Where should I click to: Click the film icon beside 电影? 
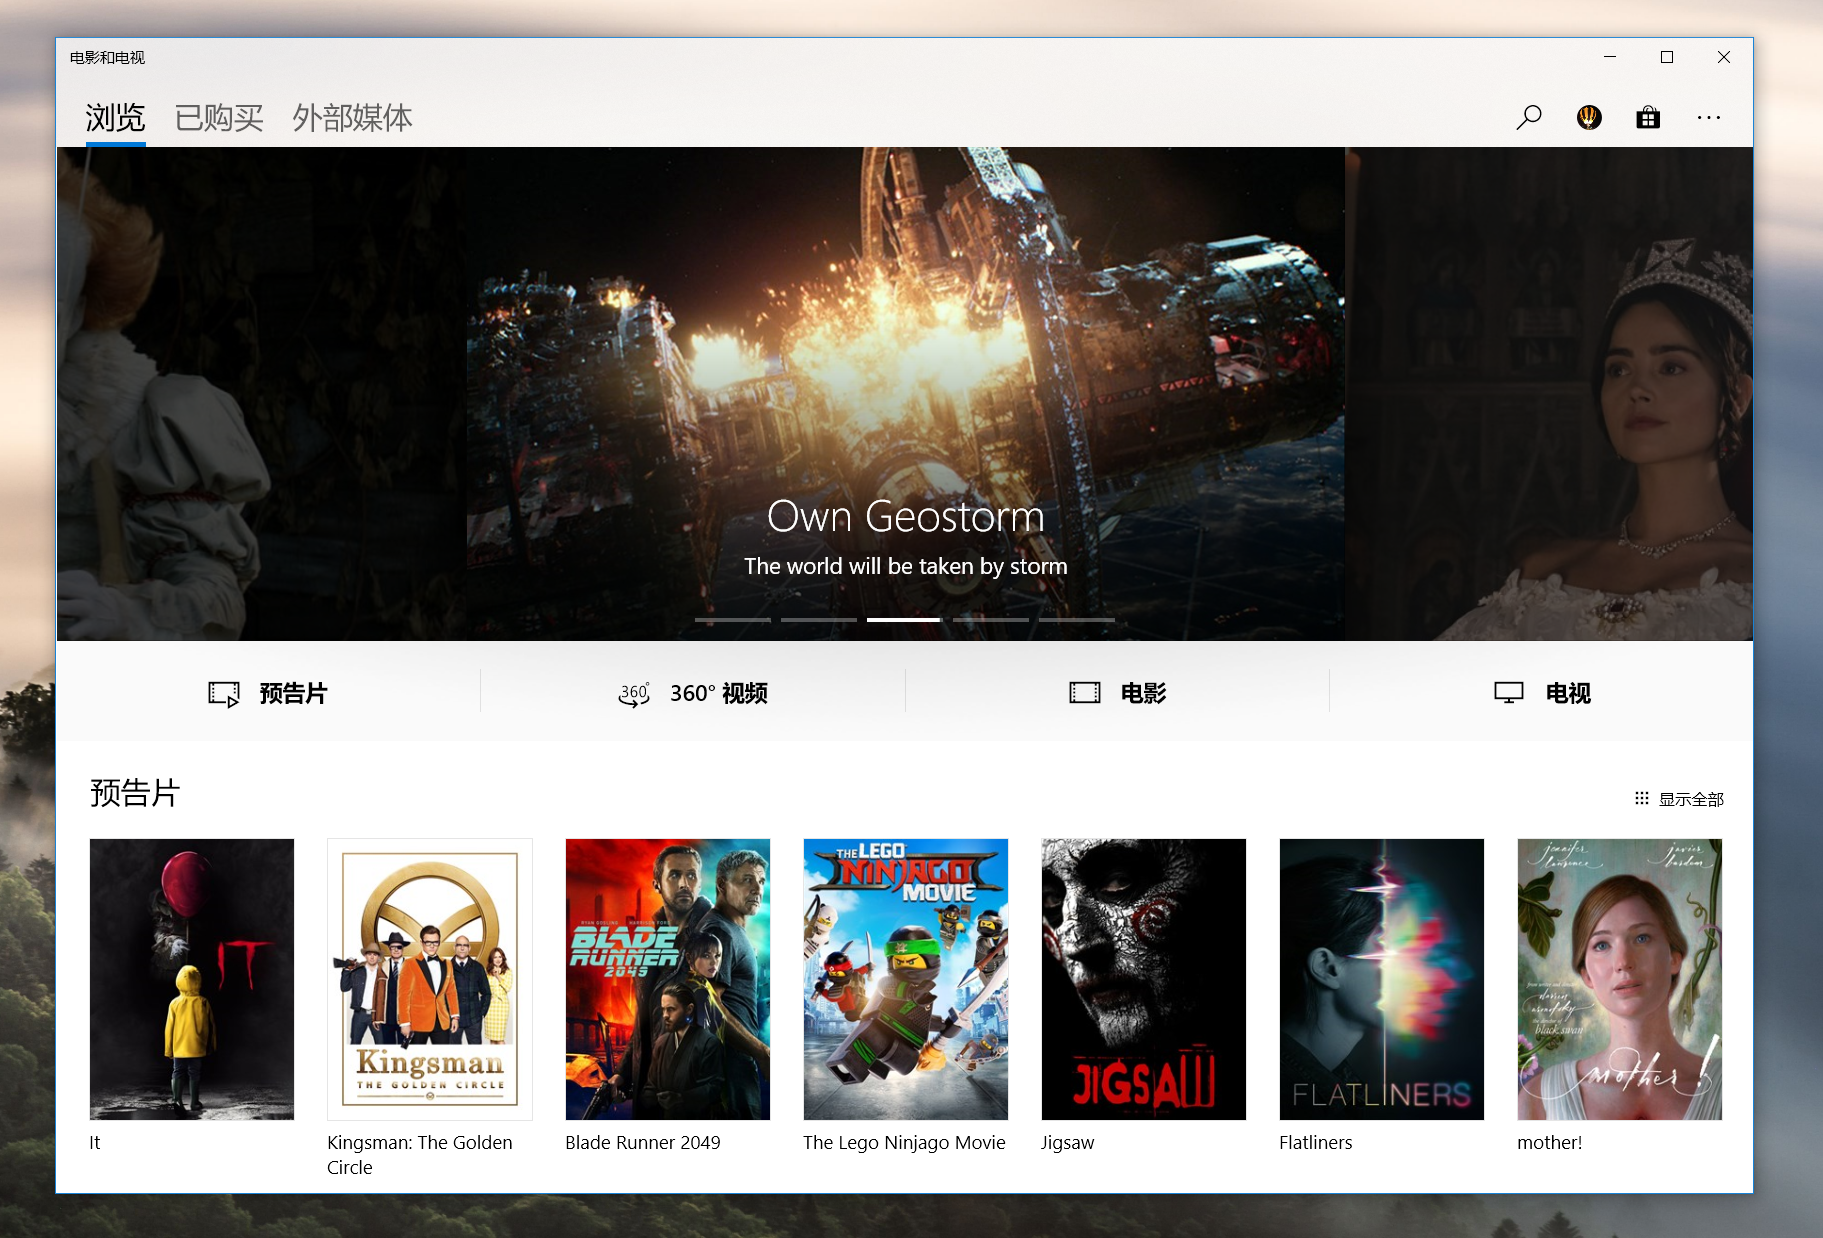point(1085,693)
